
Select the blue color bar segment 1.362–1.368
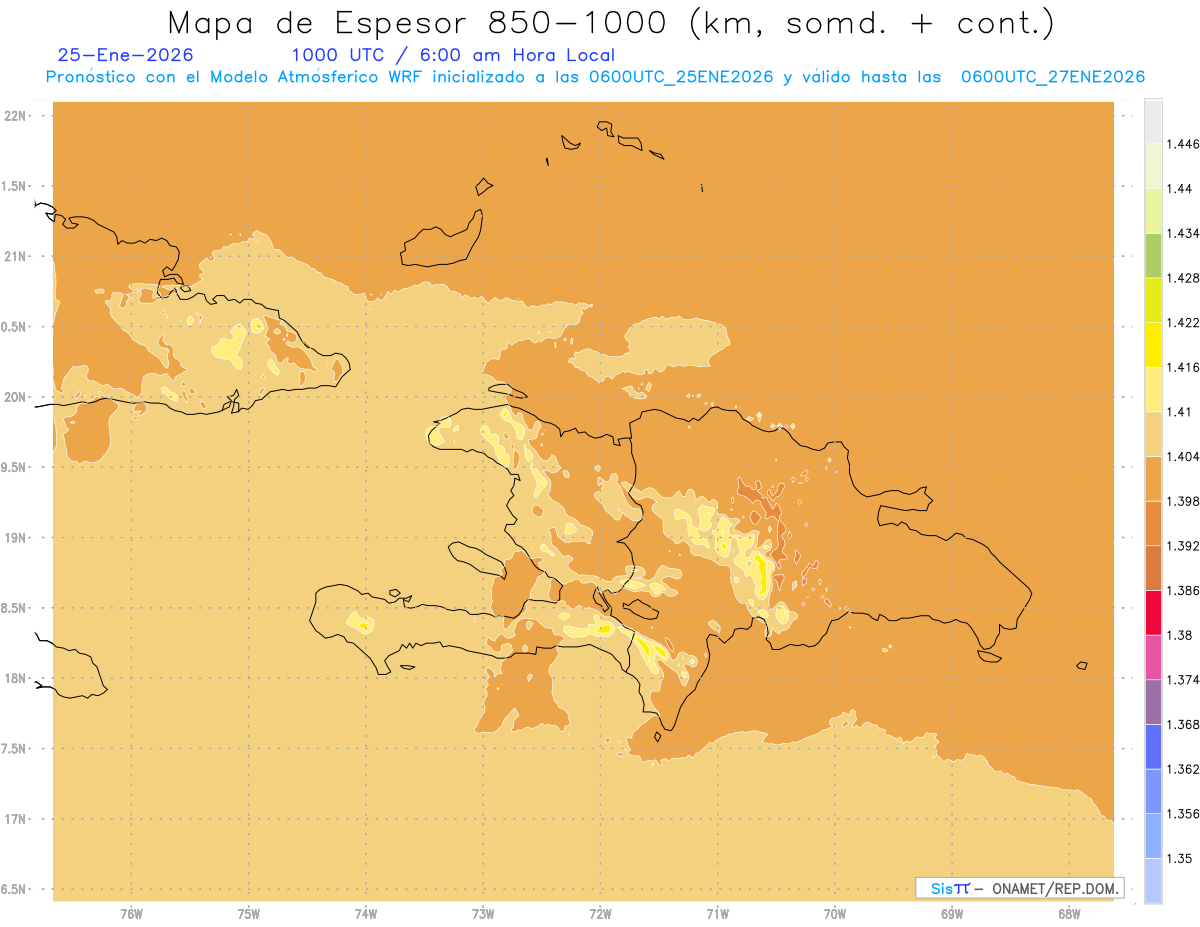coord(1153,746)
